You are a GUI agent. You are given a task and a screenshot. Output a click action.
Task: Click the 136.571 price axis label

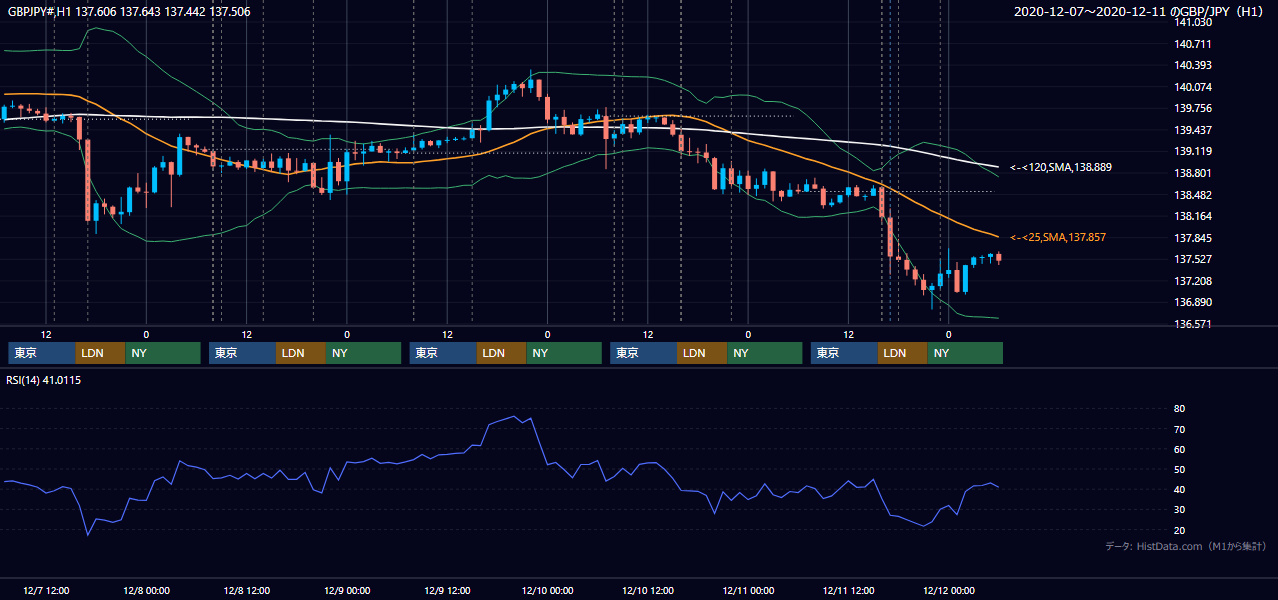click(1193, 324)
